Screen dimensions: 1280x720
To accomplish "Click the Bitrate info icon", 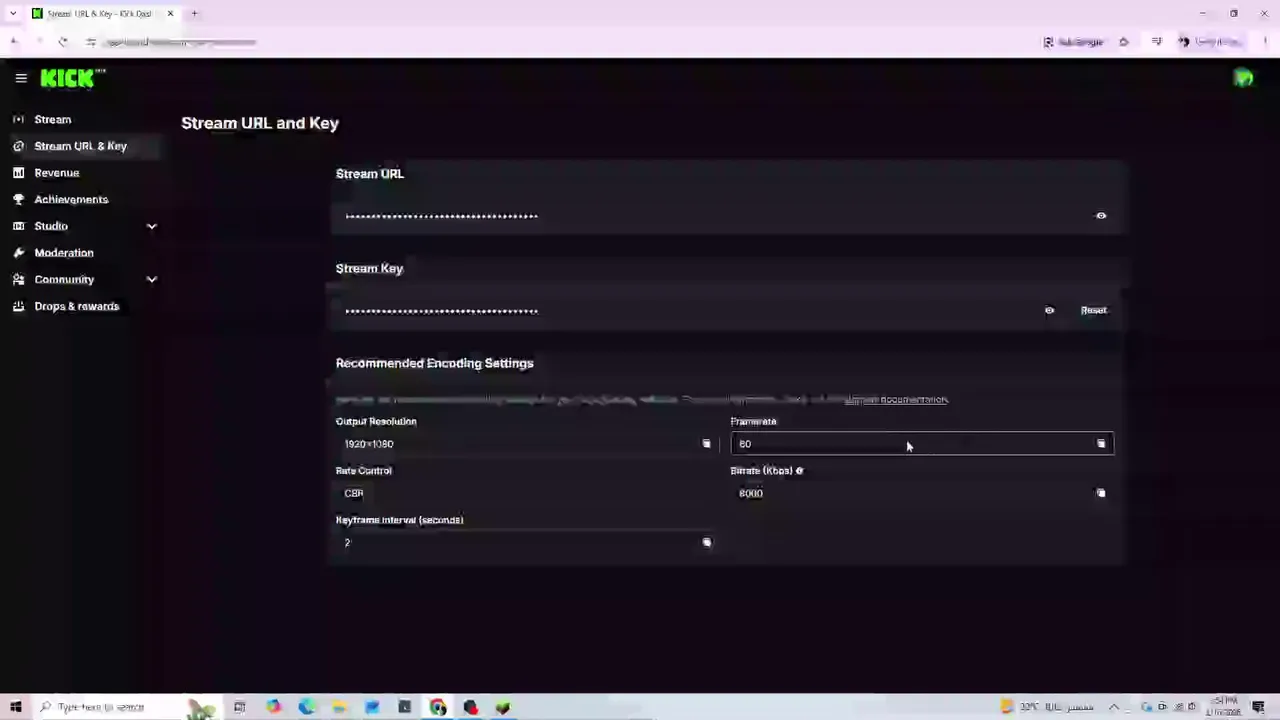I will tap(799, 471).
